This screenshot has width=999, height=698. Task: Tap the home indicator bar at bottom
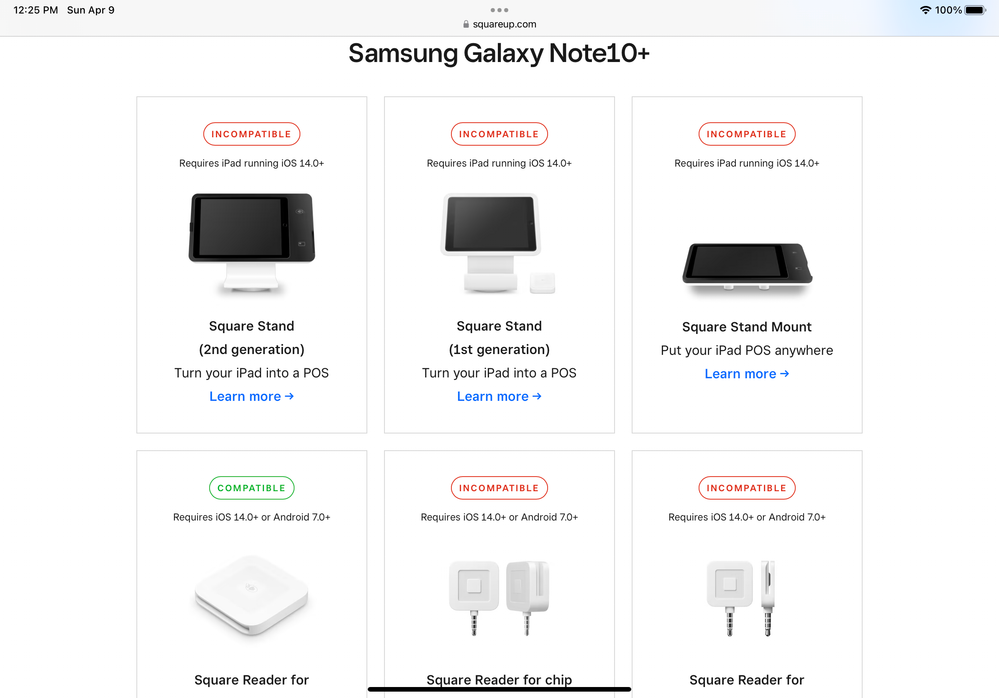[499, 689]
